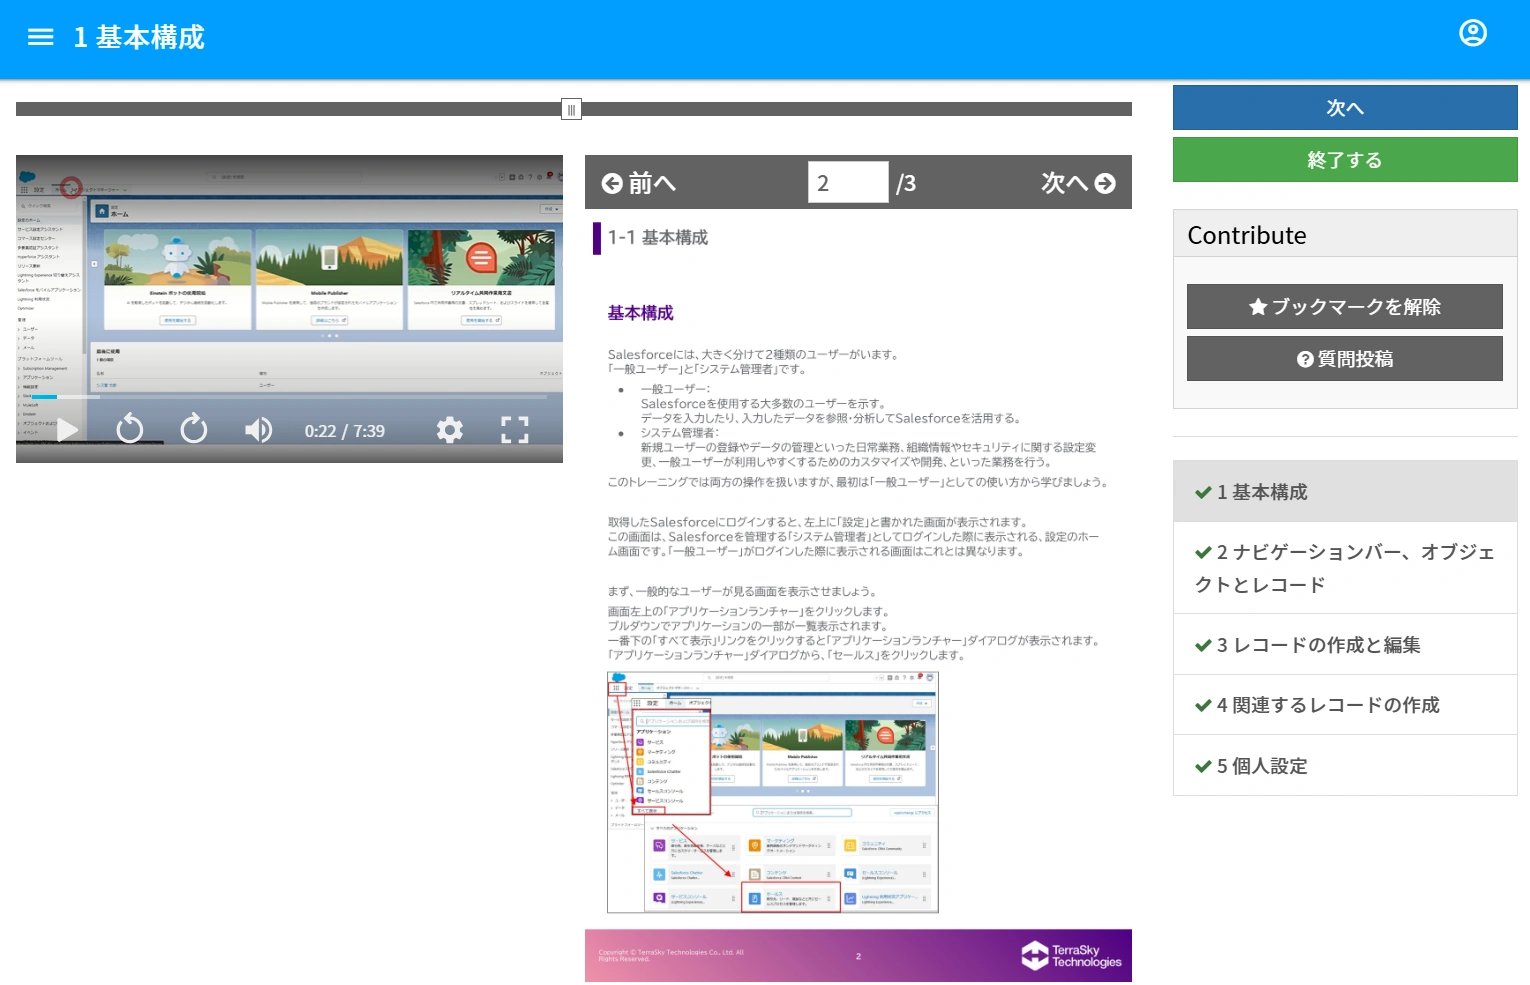This screenshot has width=1530, height=985.
Task: Click the slide page number field
Action: tap(848, 182)
